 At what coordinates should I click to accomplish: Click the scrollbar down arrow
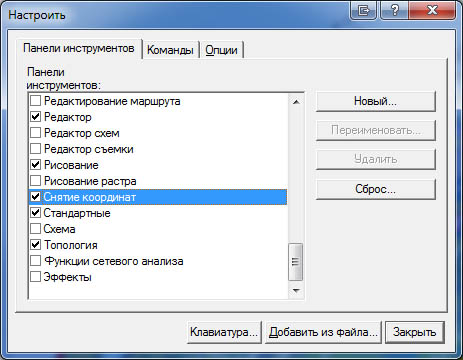coord(296,291)
